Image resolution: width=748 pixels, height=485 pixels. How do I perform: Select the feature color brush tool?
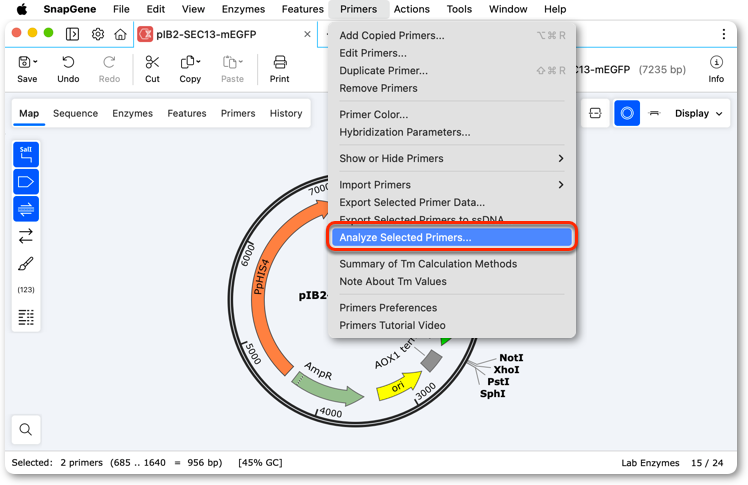click(x=26, y=263)
